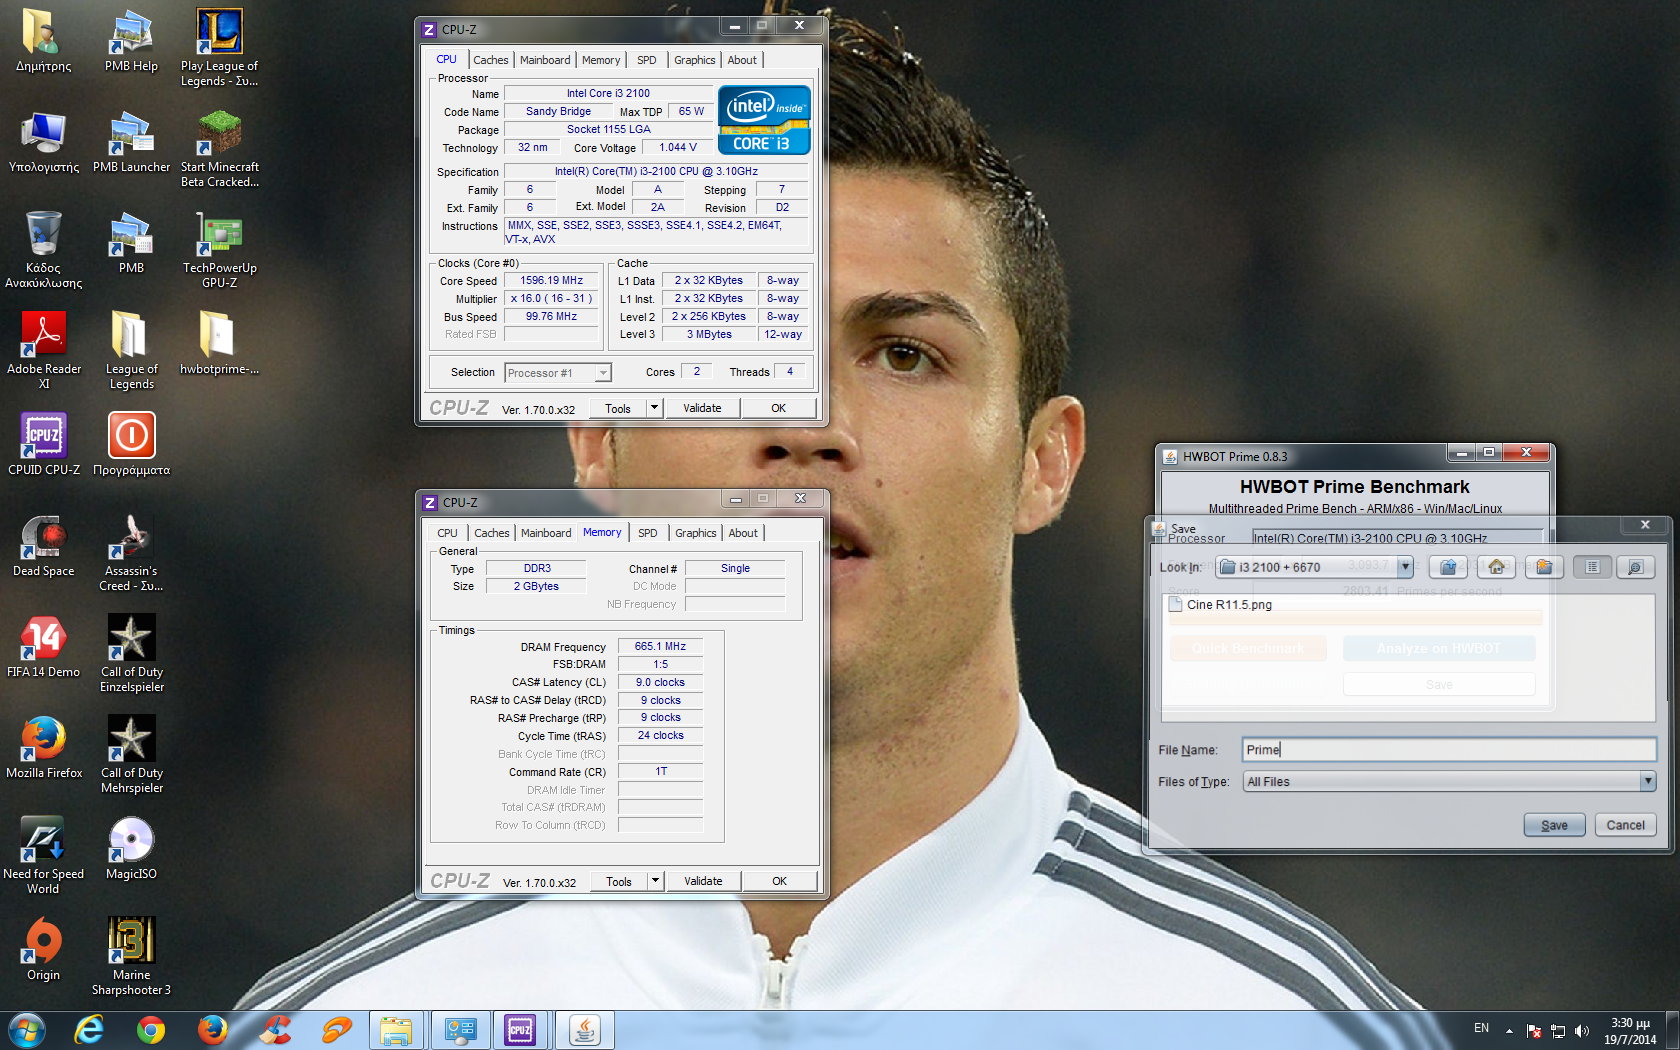Screen dimensions: 1680x1050
Task: Create a new folder in Save dialog
Action: tap(1544, 567)
